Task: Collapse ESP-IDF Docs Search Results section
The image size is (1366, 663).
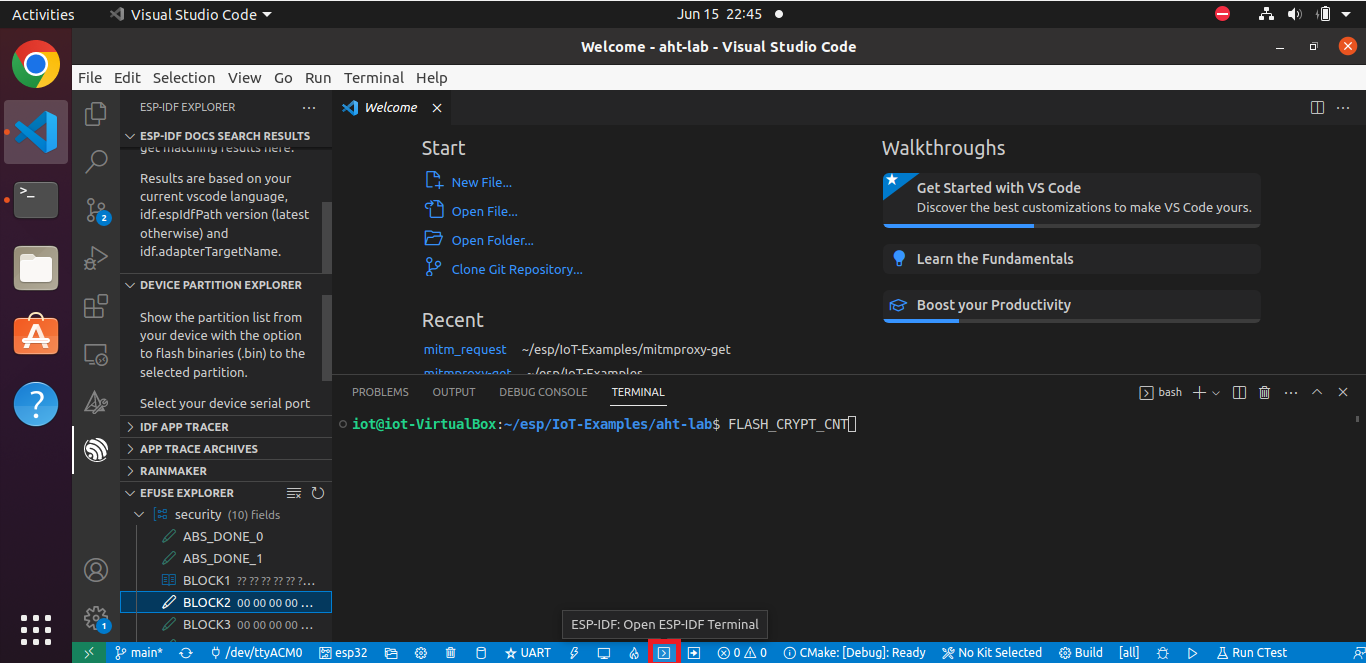Action: click(225, 136)
